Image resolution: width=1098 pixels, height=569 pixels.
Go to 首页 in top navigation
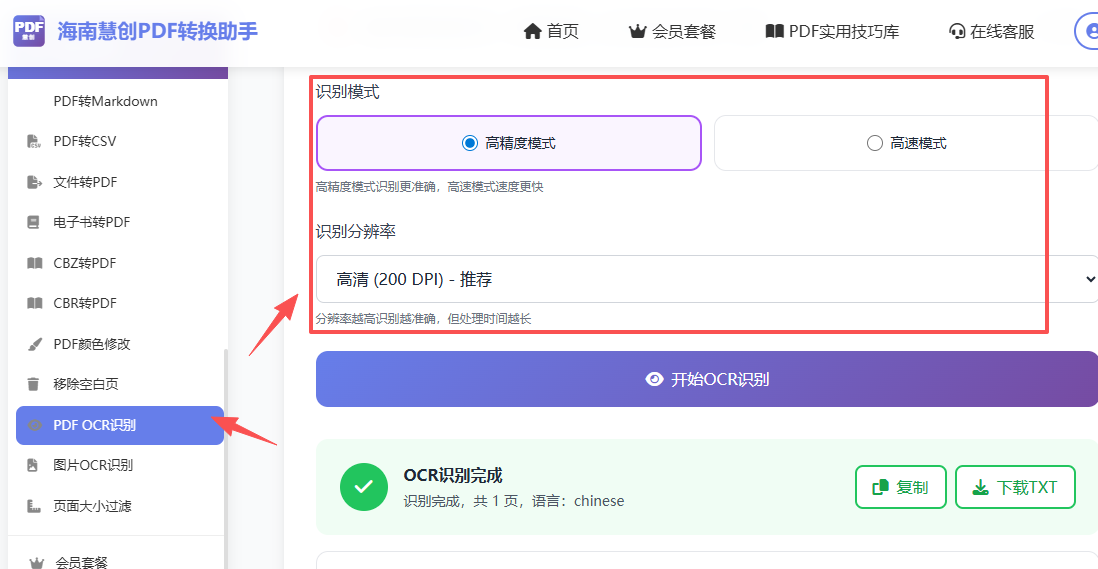pyautogui.click(x=551, y=31)
